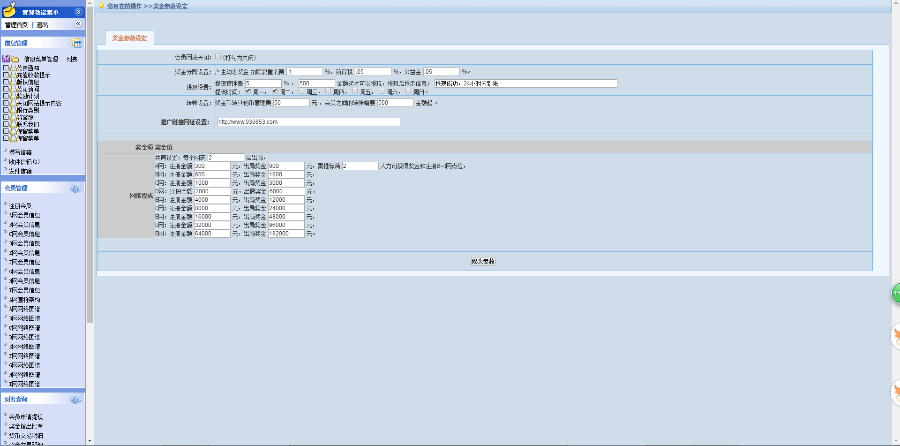
Task: Tick the first item checkbox in sidebar tree
Action: pos(8,68)
